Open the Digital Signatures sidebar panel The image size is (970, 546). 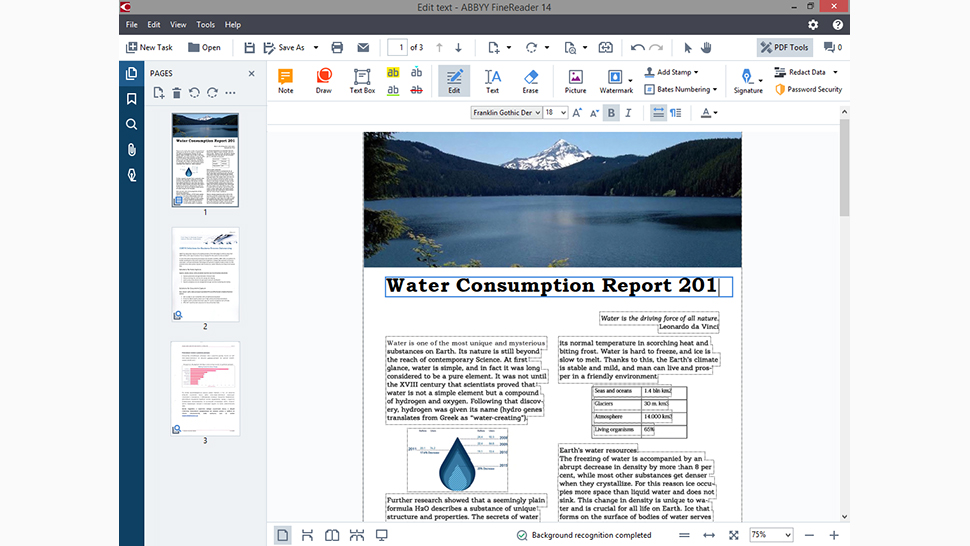coord(131,176)
